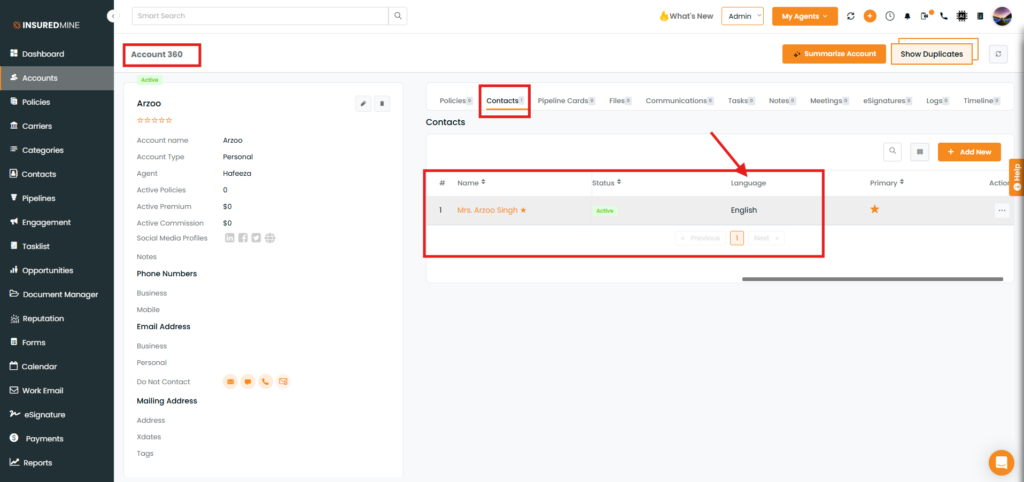Toggle the primary contact star for Arzoo Singh
The height and width of the screenshot is (482, 1024).
[x=874, y=209]
